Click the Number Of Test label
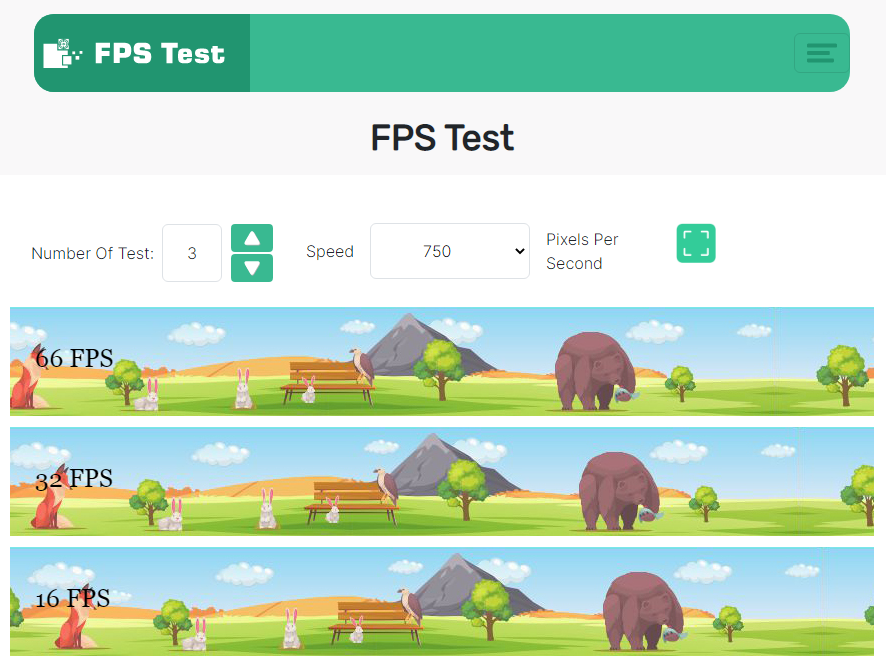Viewport: 886px width, 668px height. 93,253
